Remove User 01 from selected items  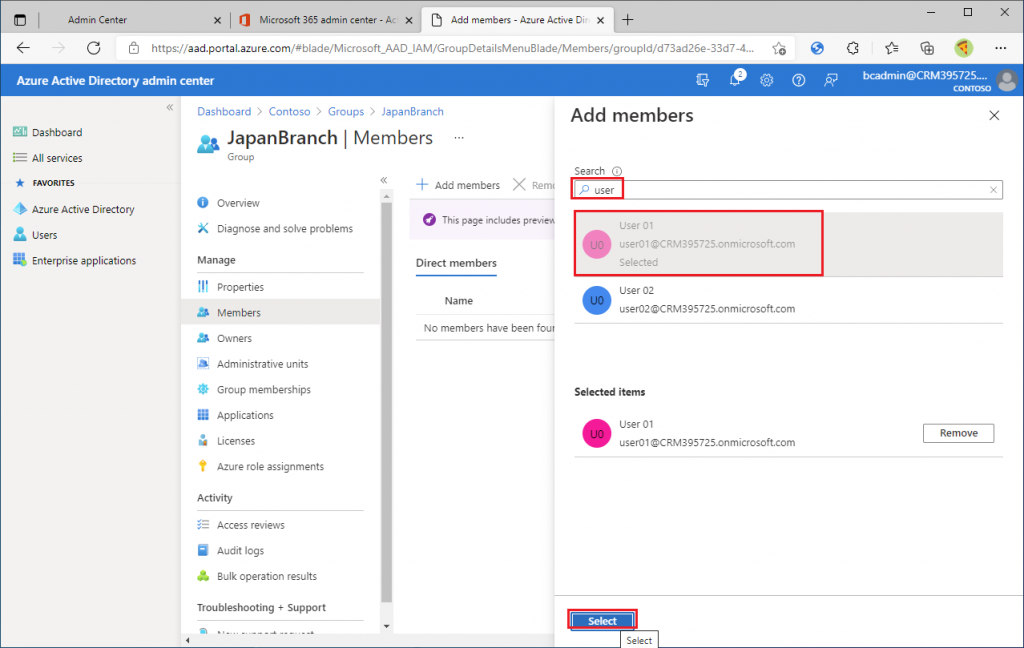(x=958, y=433)
